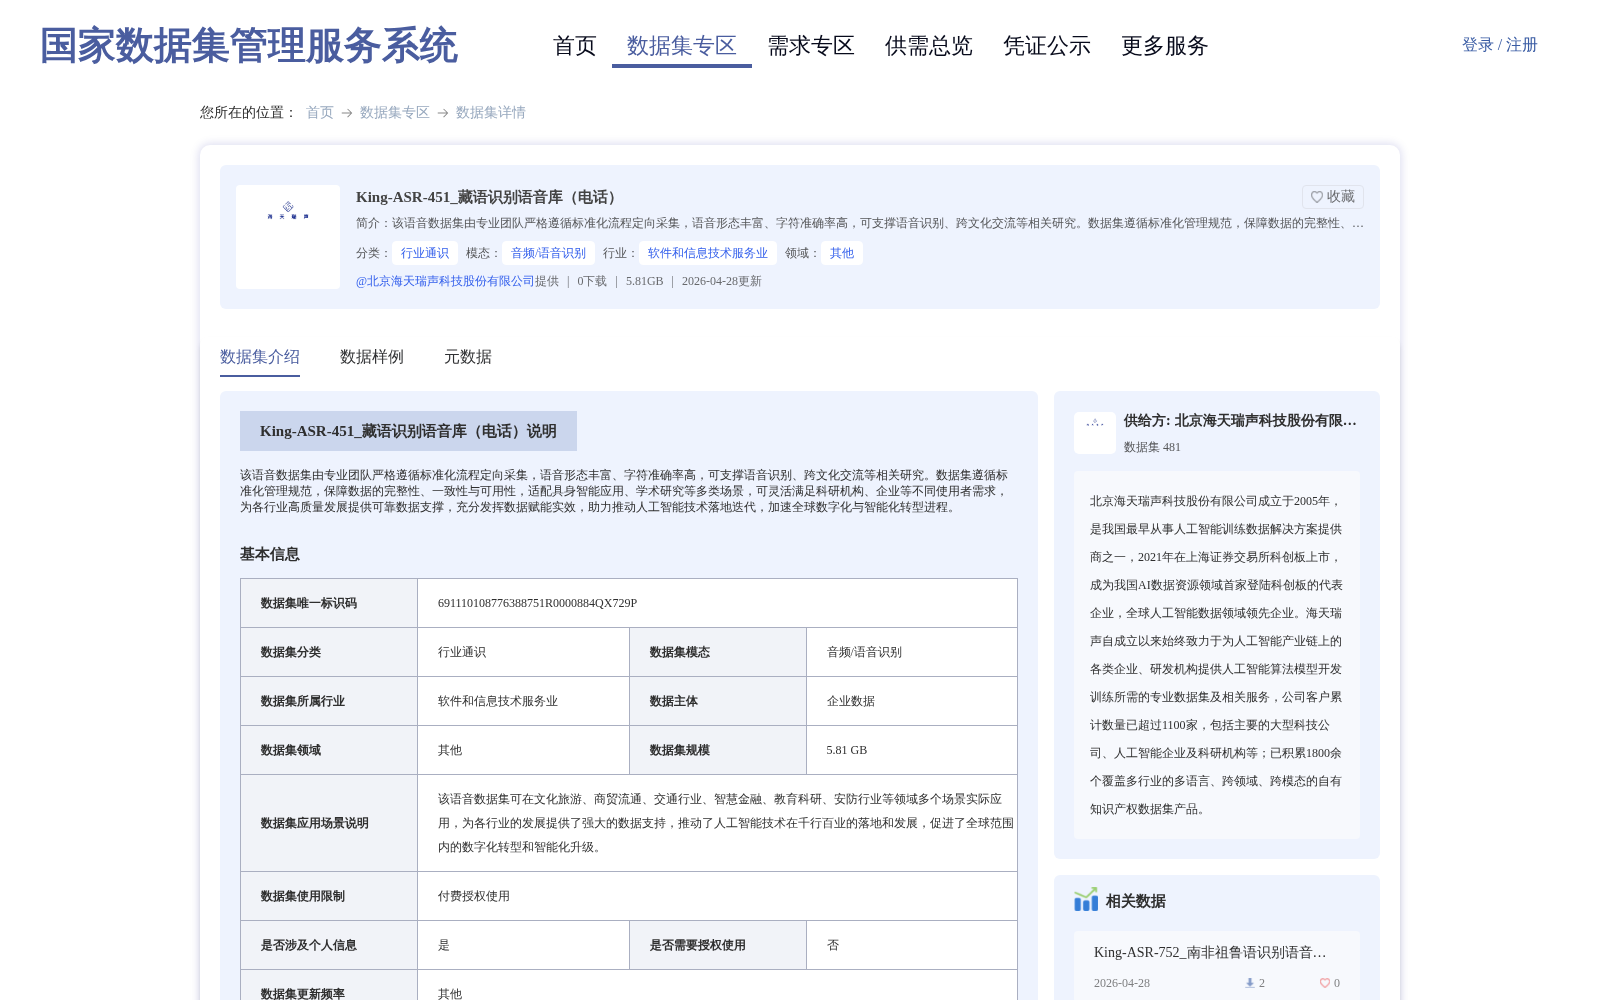Open 凭证公示 in top navigation
Screen dimensions: 1600x1000
(1047, 46)
